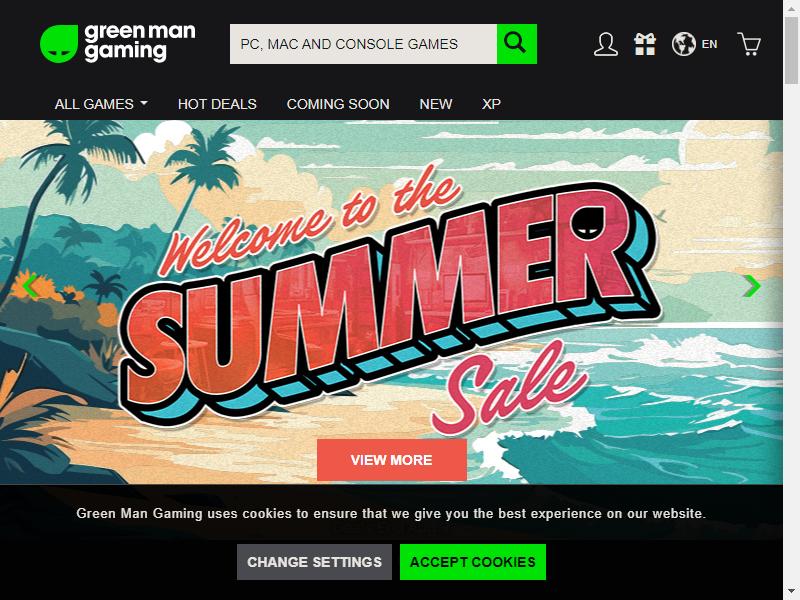This screenshot has height=600, width=800.
Task: Open the EN language selector
Action: coord(709,44)
